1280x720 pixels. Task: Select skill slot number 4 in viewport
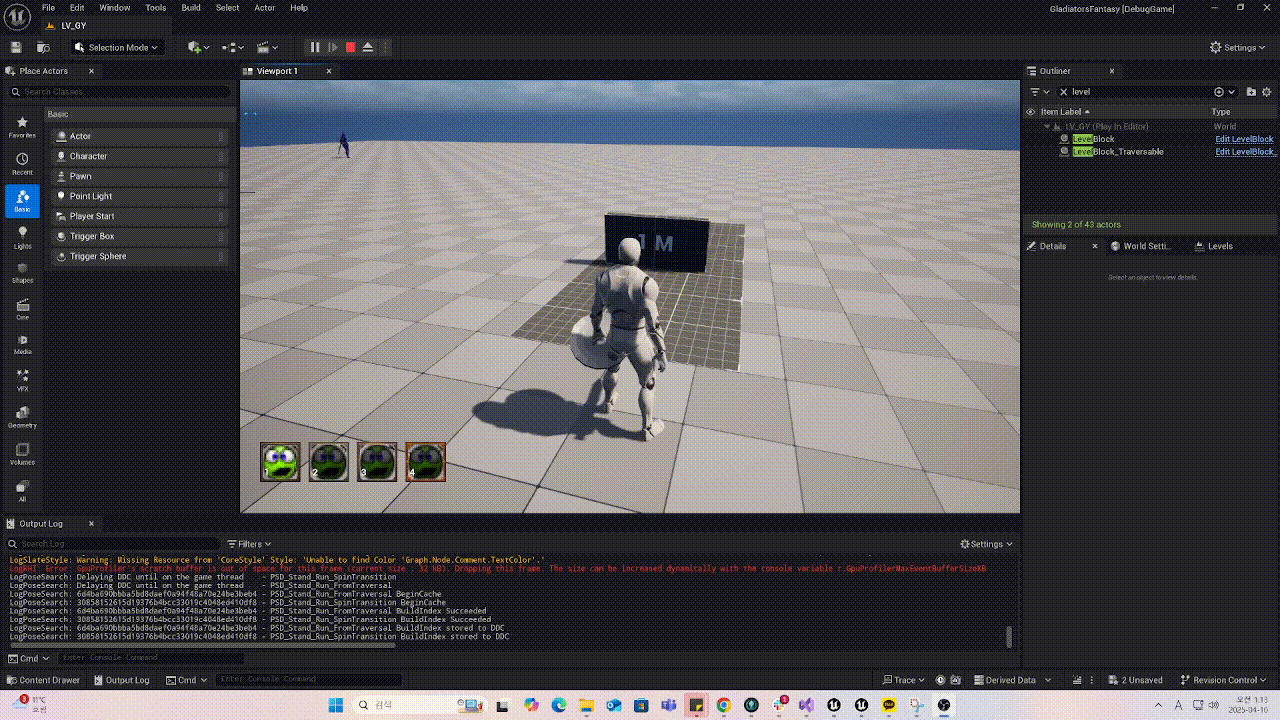coord(426,462)
